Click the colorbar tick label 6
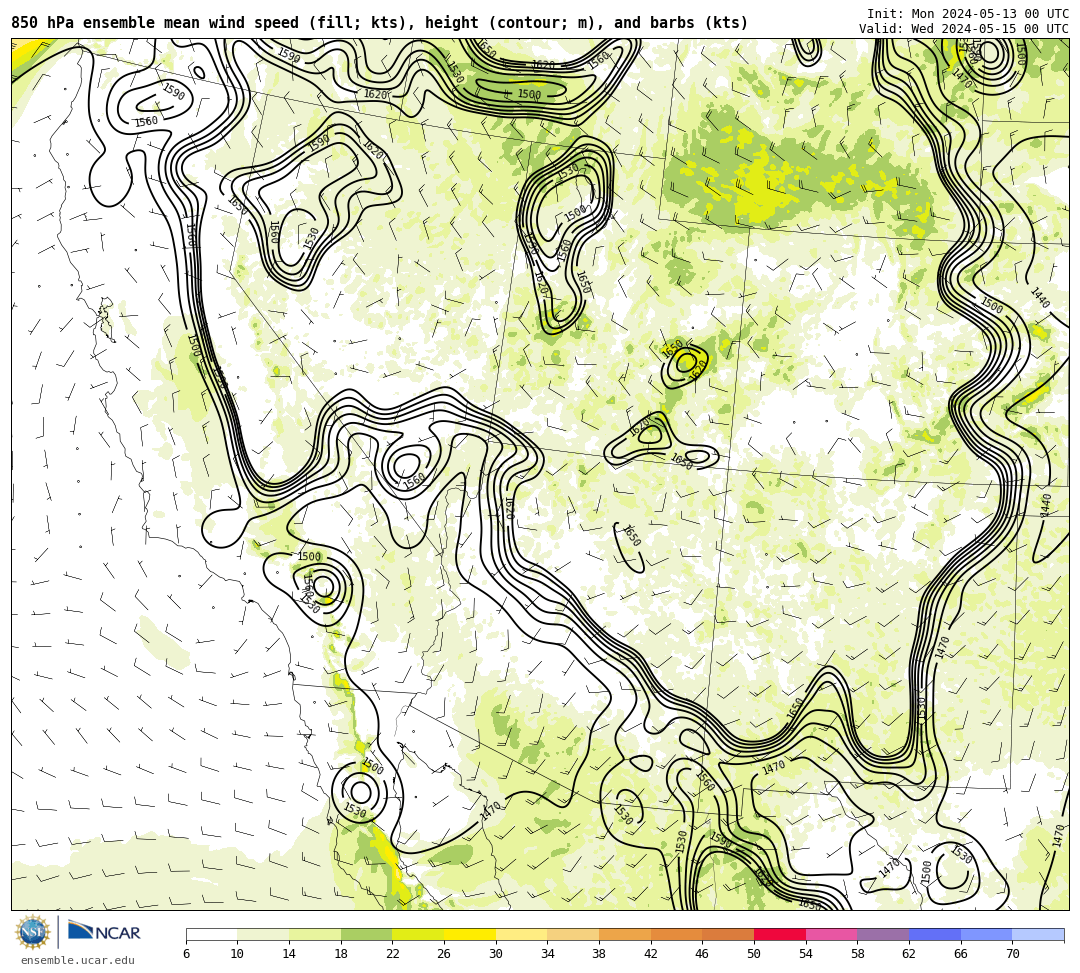 [x=186, y=954]
